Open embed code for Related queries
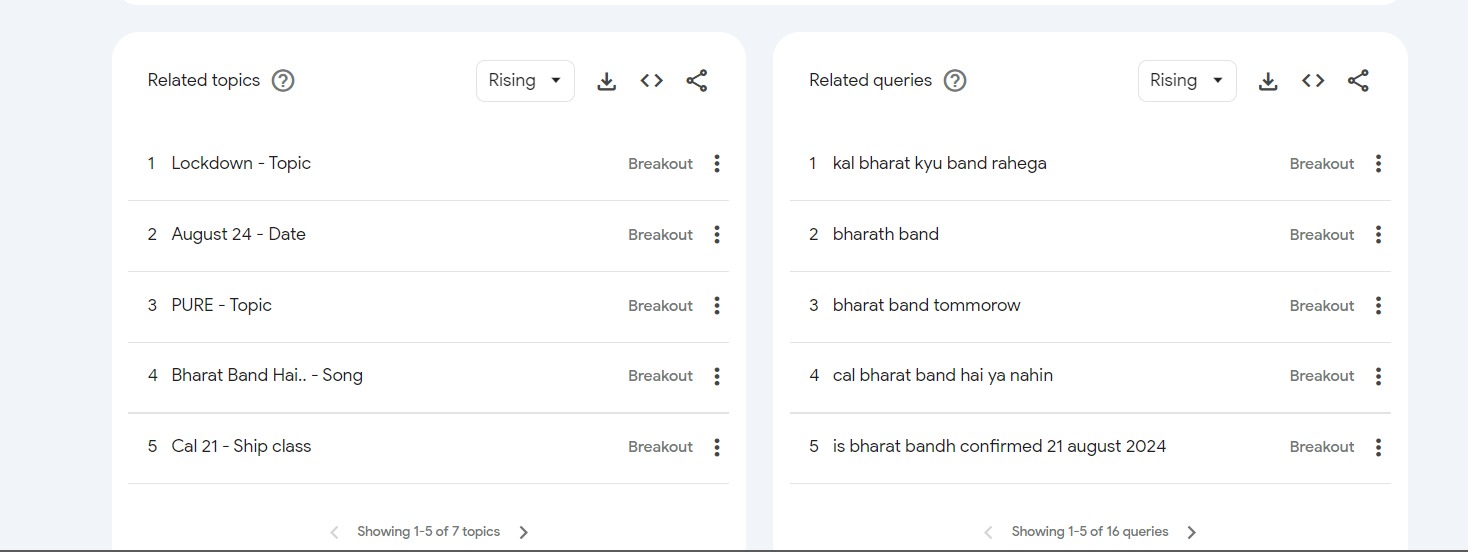The width and height of the screenshot is (1468, 552). tap(1313, 81)
